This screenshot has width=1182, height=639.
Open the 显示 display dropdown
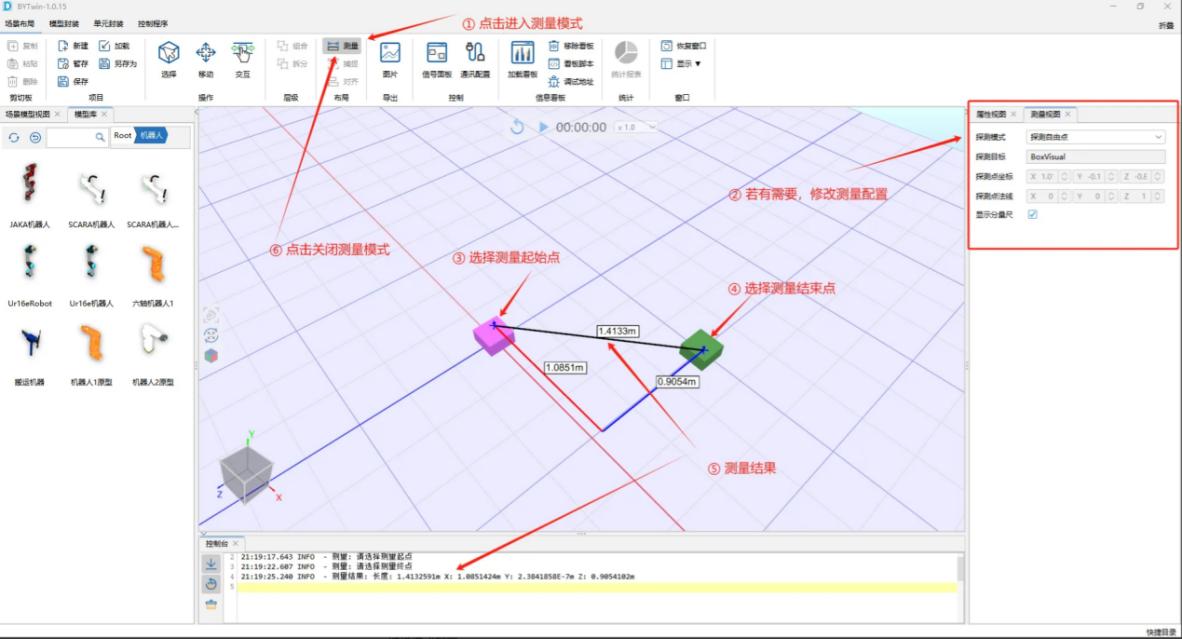(x=681, y=63)
